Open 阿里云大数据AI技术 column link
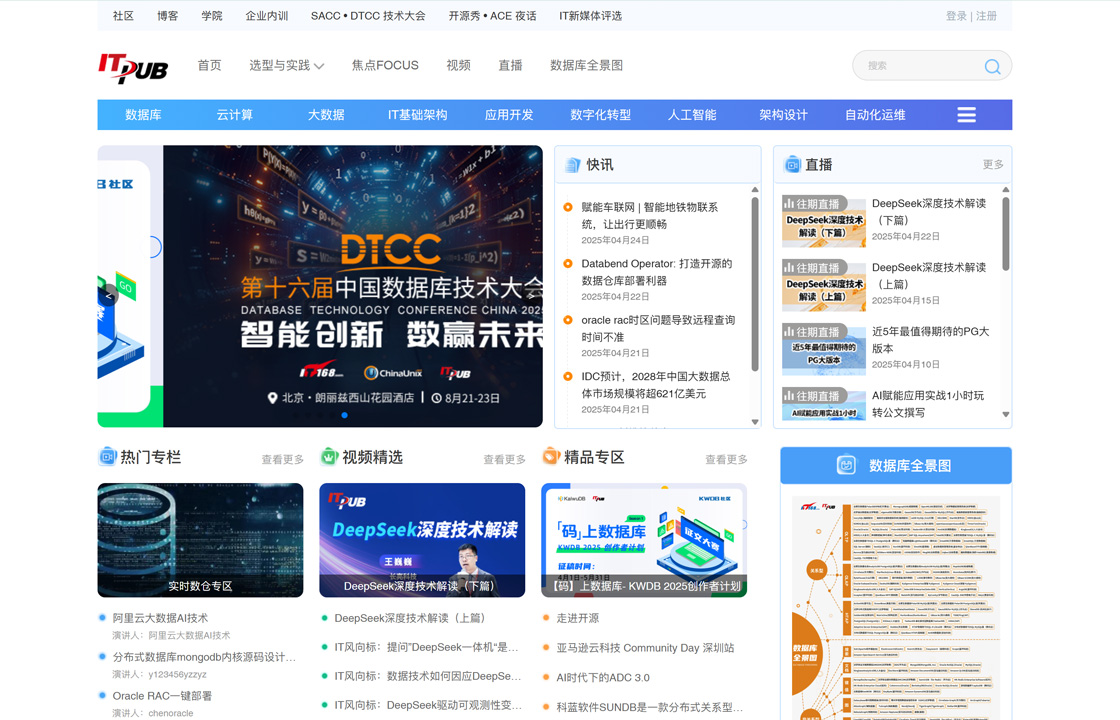Image resolution: width=1120 pixels, height=720 pixels. (160, 618)
